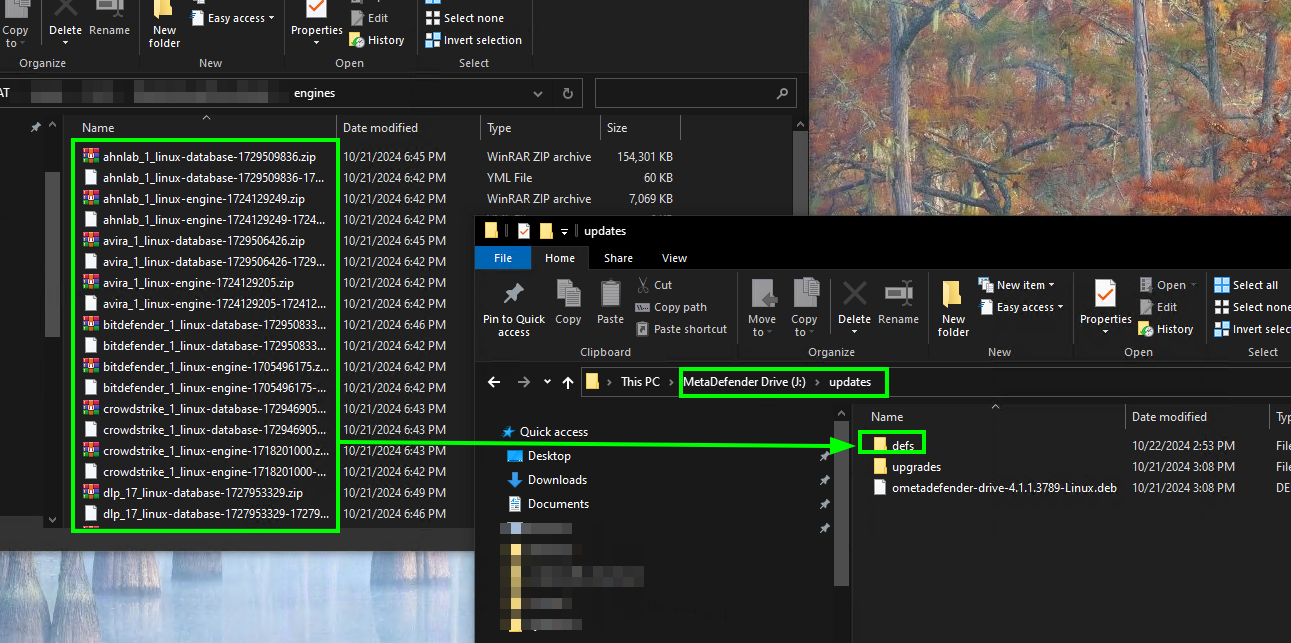The height and width of the screenshot is (643, 1291).
Task: Open Easy access dropdown in engines window
Action: point(231,18)
